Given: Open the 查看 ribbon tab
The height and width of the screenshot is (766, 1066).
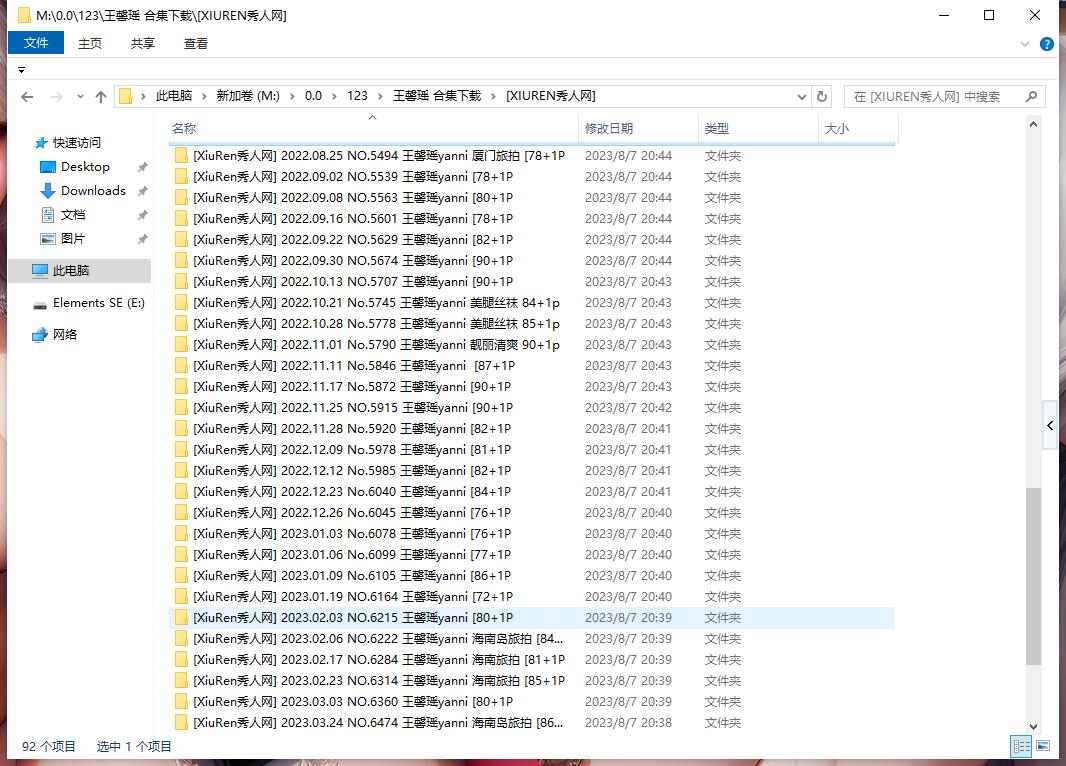Looking at the screenshot, I should [x=196, y=43].
